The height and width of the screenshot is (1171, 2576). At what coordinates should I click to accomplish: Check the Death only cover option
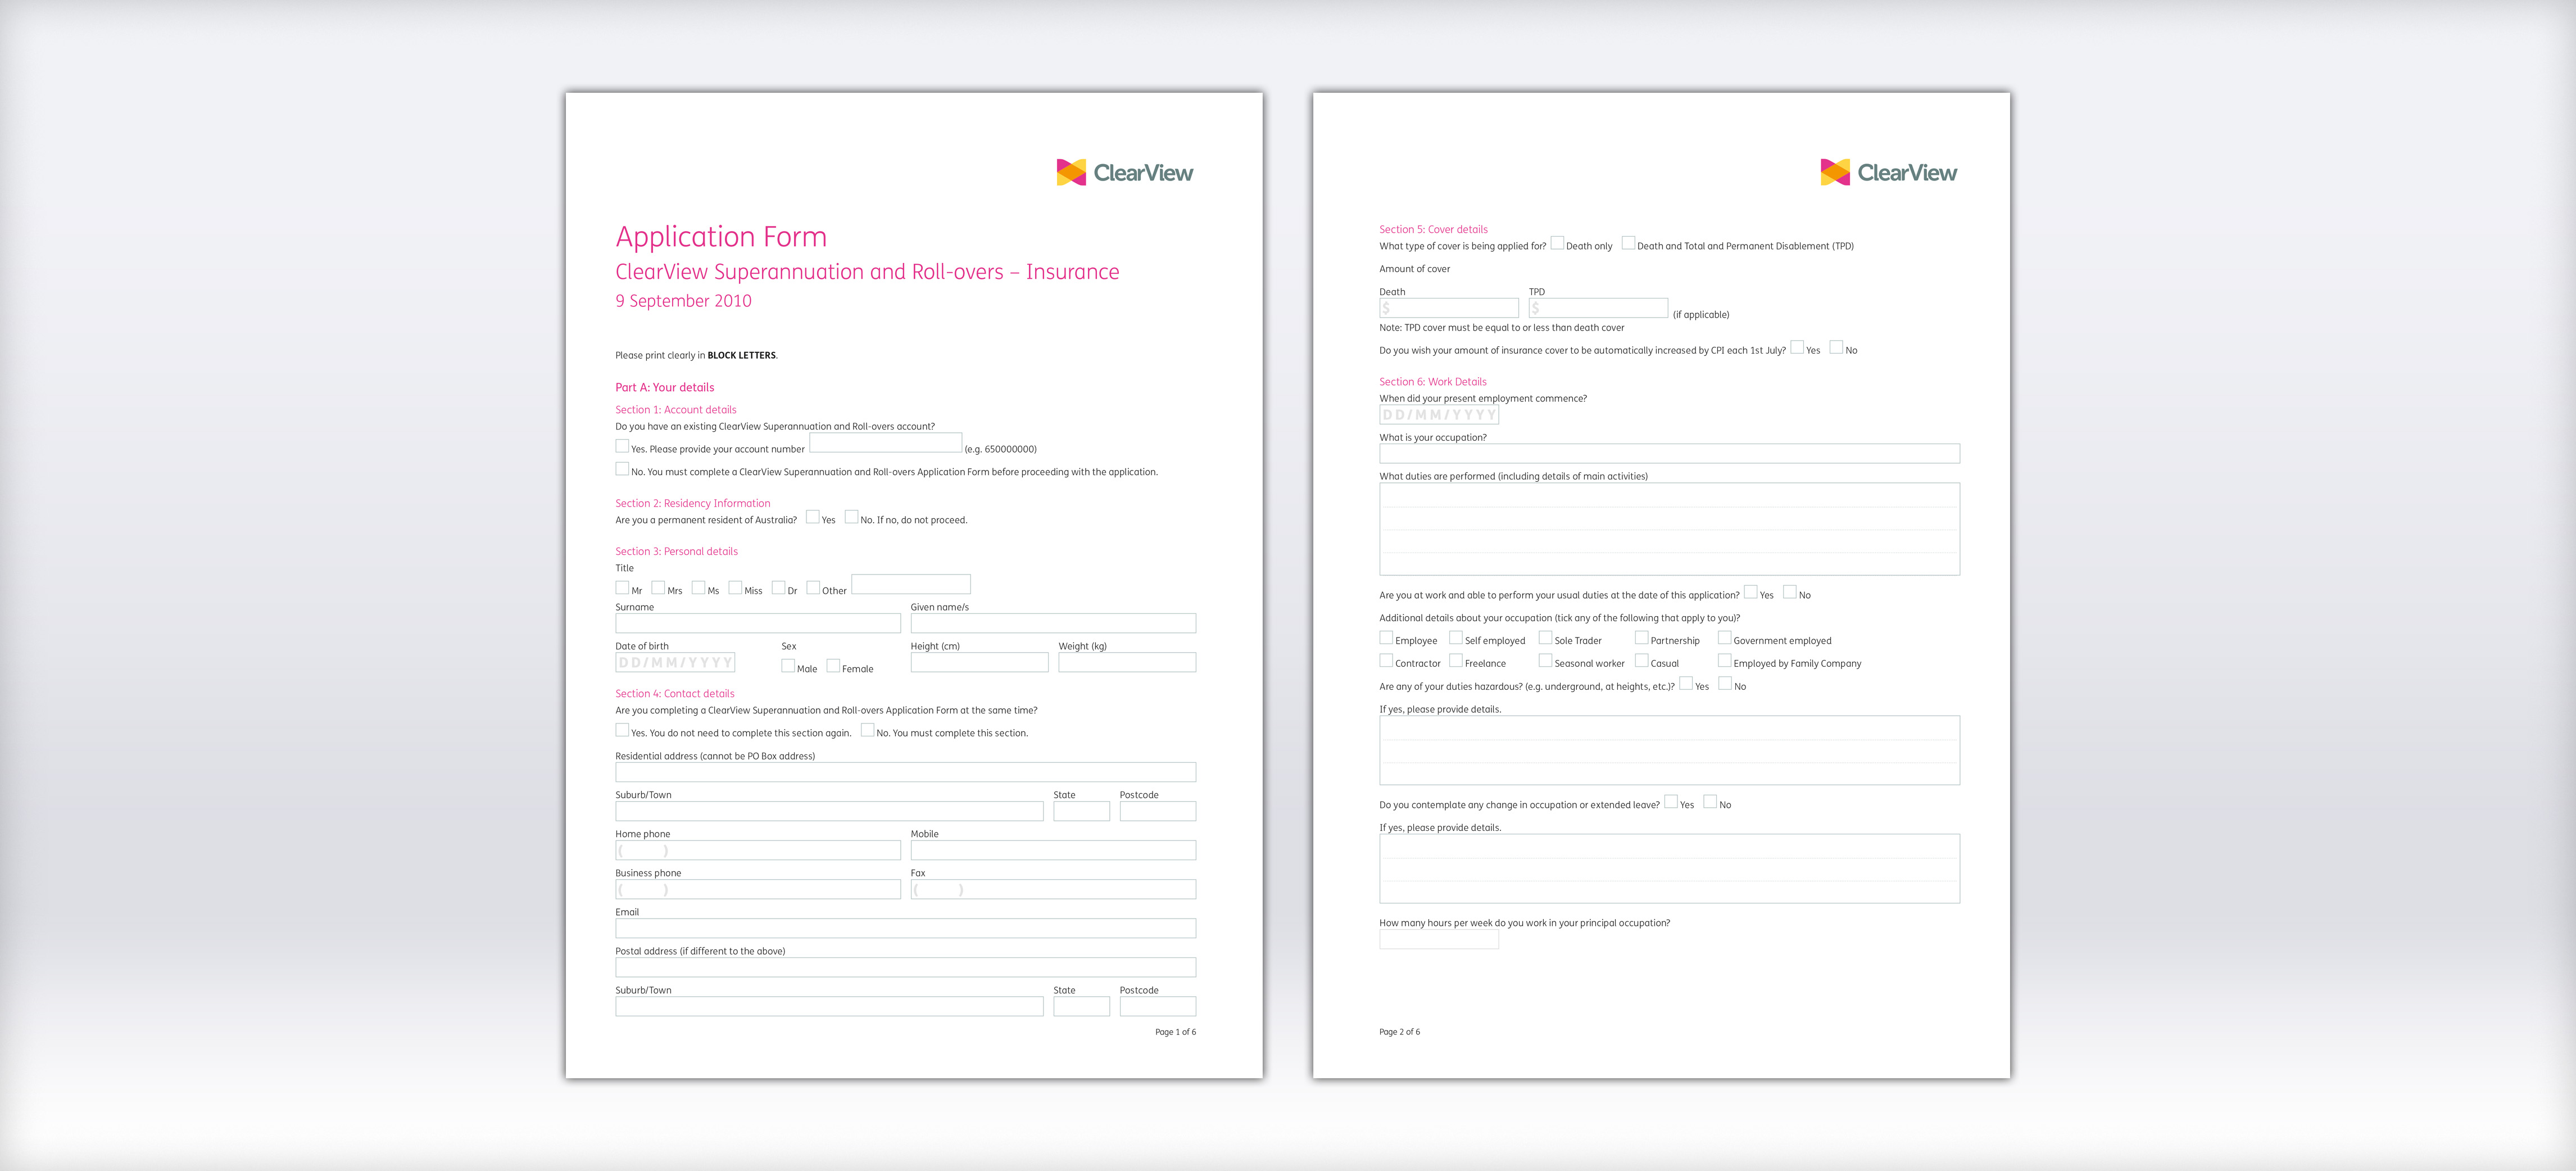pos(1557,243)
